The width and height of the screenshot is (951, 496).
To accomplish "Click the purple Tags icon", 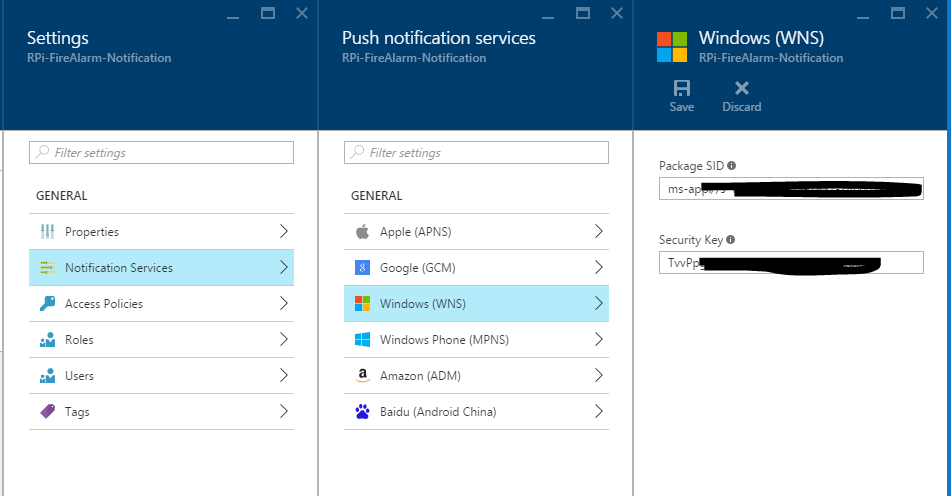I will tap(47, 412).
